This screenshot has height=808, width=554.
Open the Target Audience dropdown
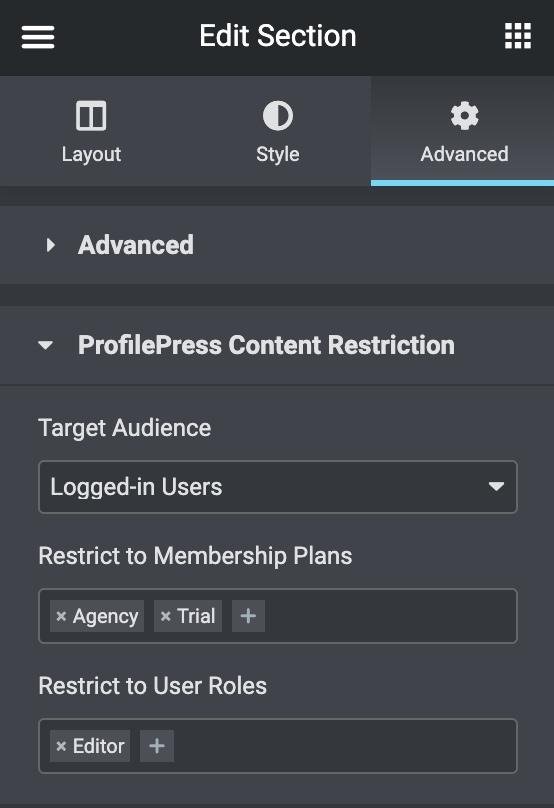[x=278, y=487]
